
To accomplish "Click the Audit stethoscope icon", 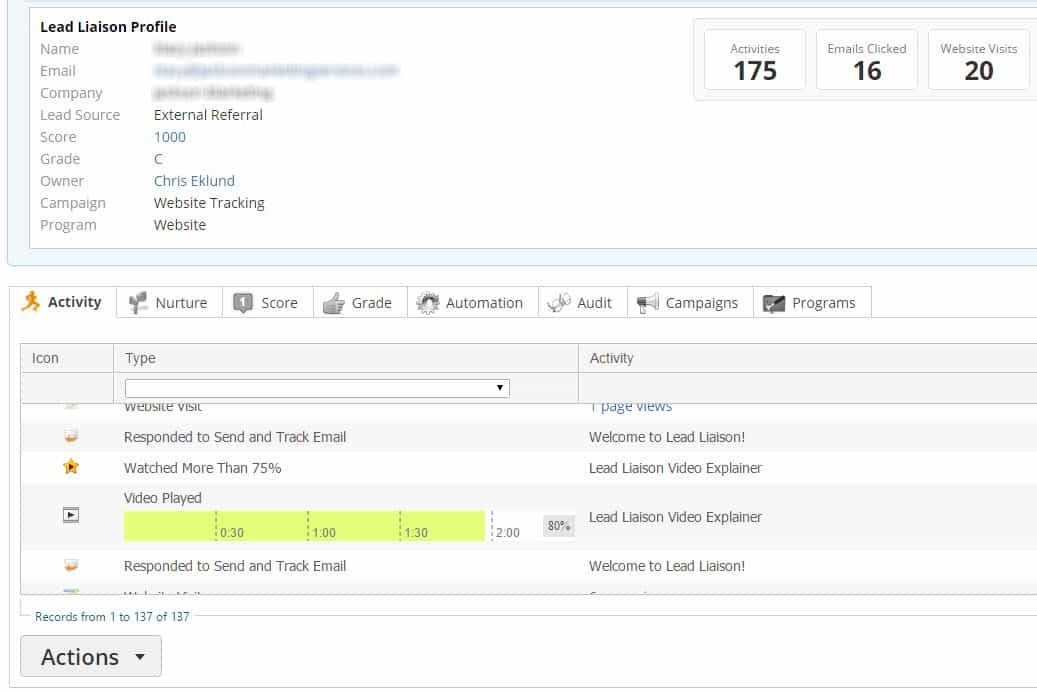I will [x=558, y=302].
